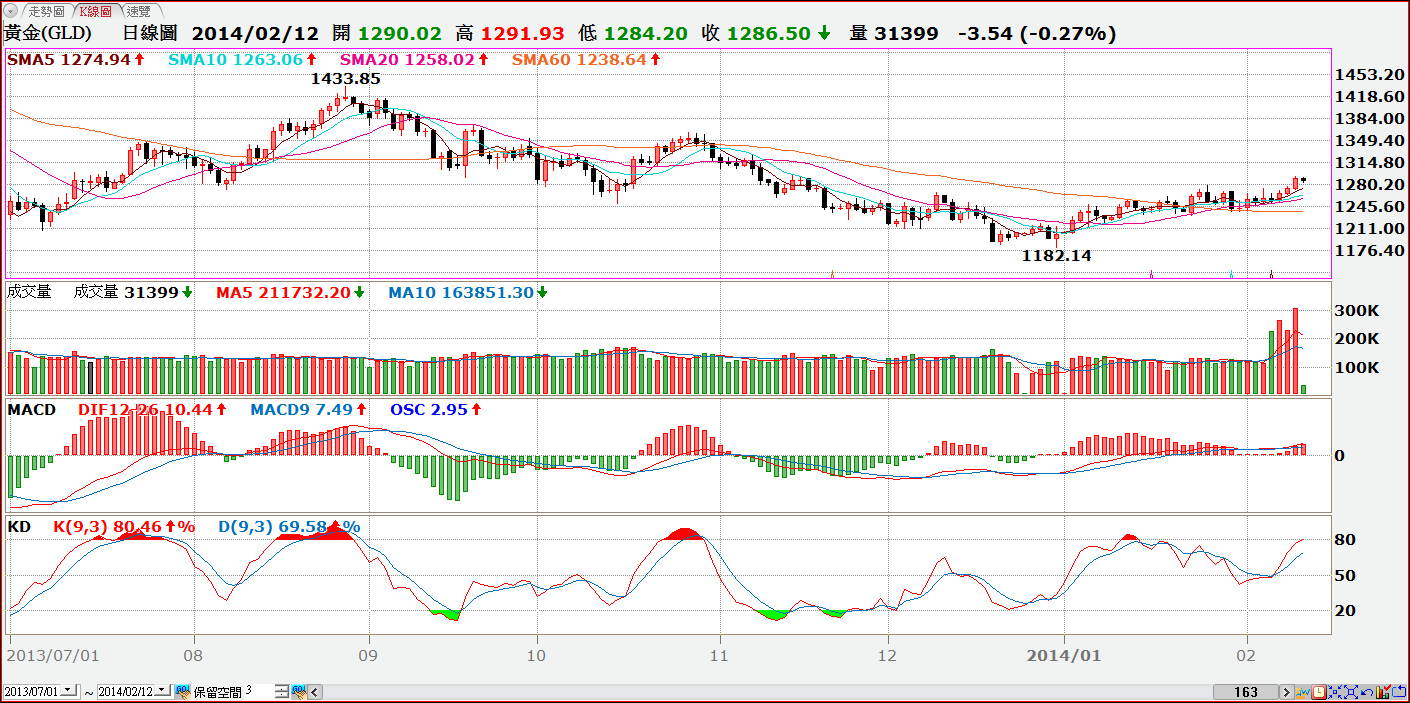
Task: Adjust the 保留空間 stepper arrows
Action: pos(282,692)
